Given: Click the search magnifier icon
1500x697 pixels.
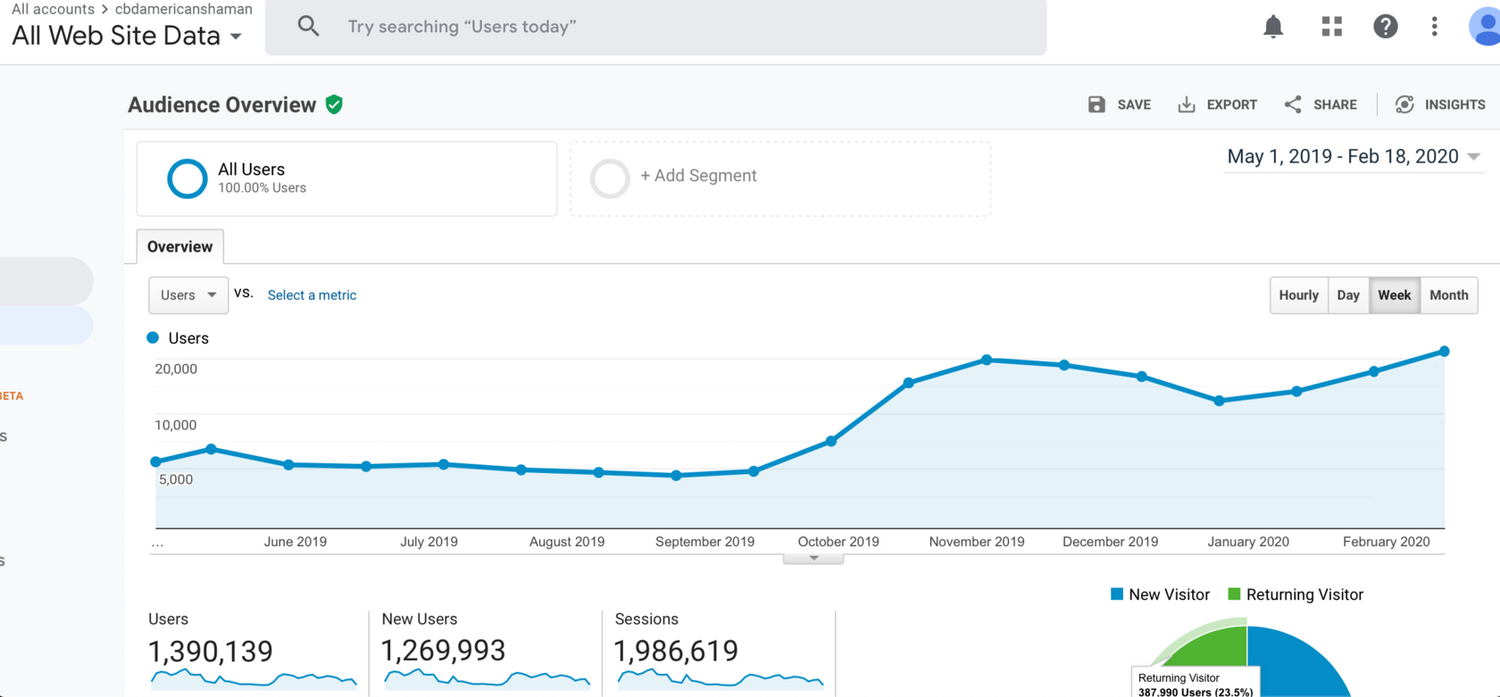Looking at the screenshot, I should [x=308, y=27].
